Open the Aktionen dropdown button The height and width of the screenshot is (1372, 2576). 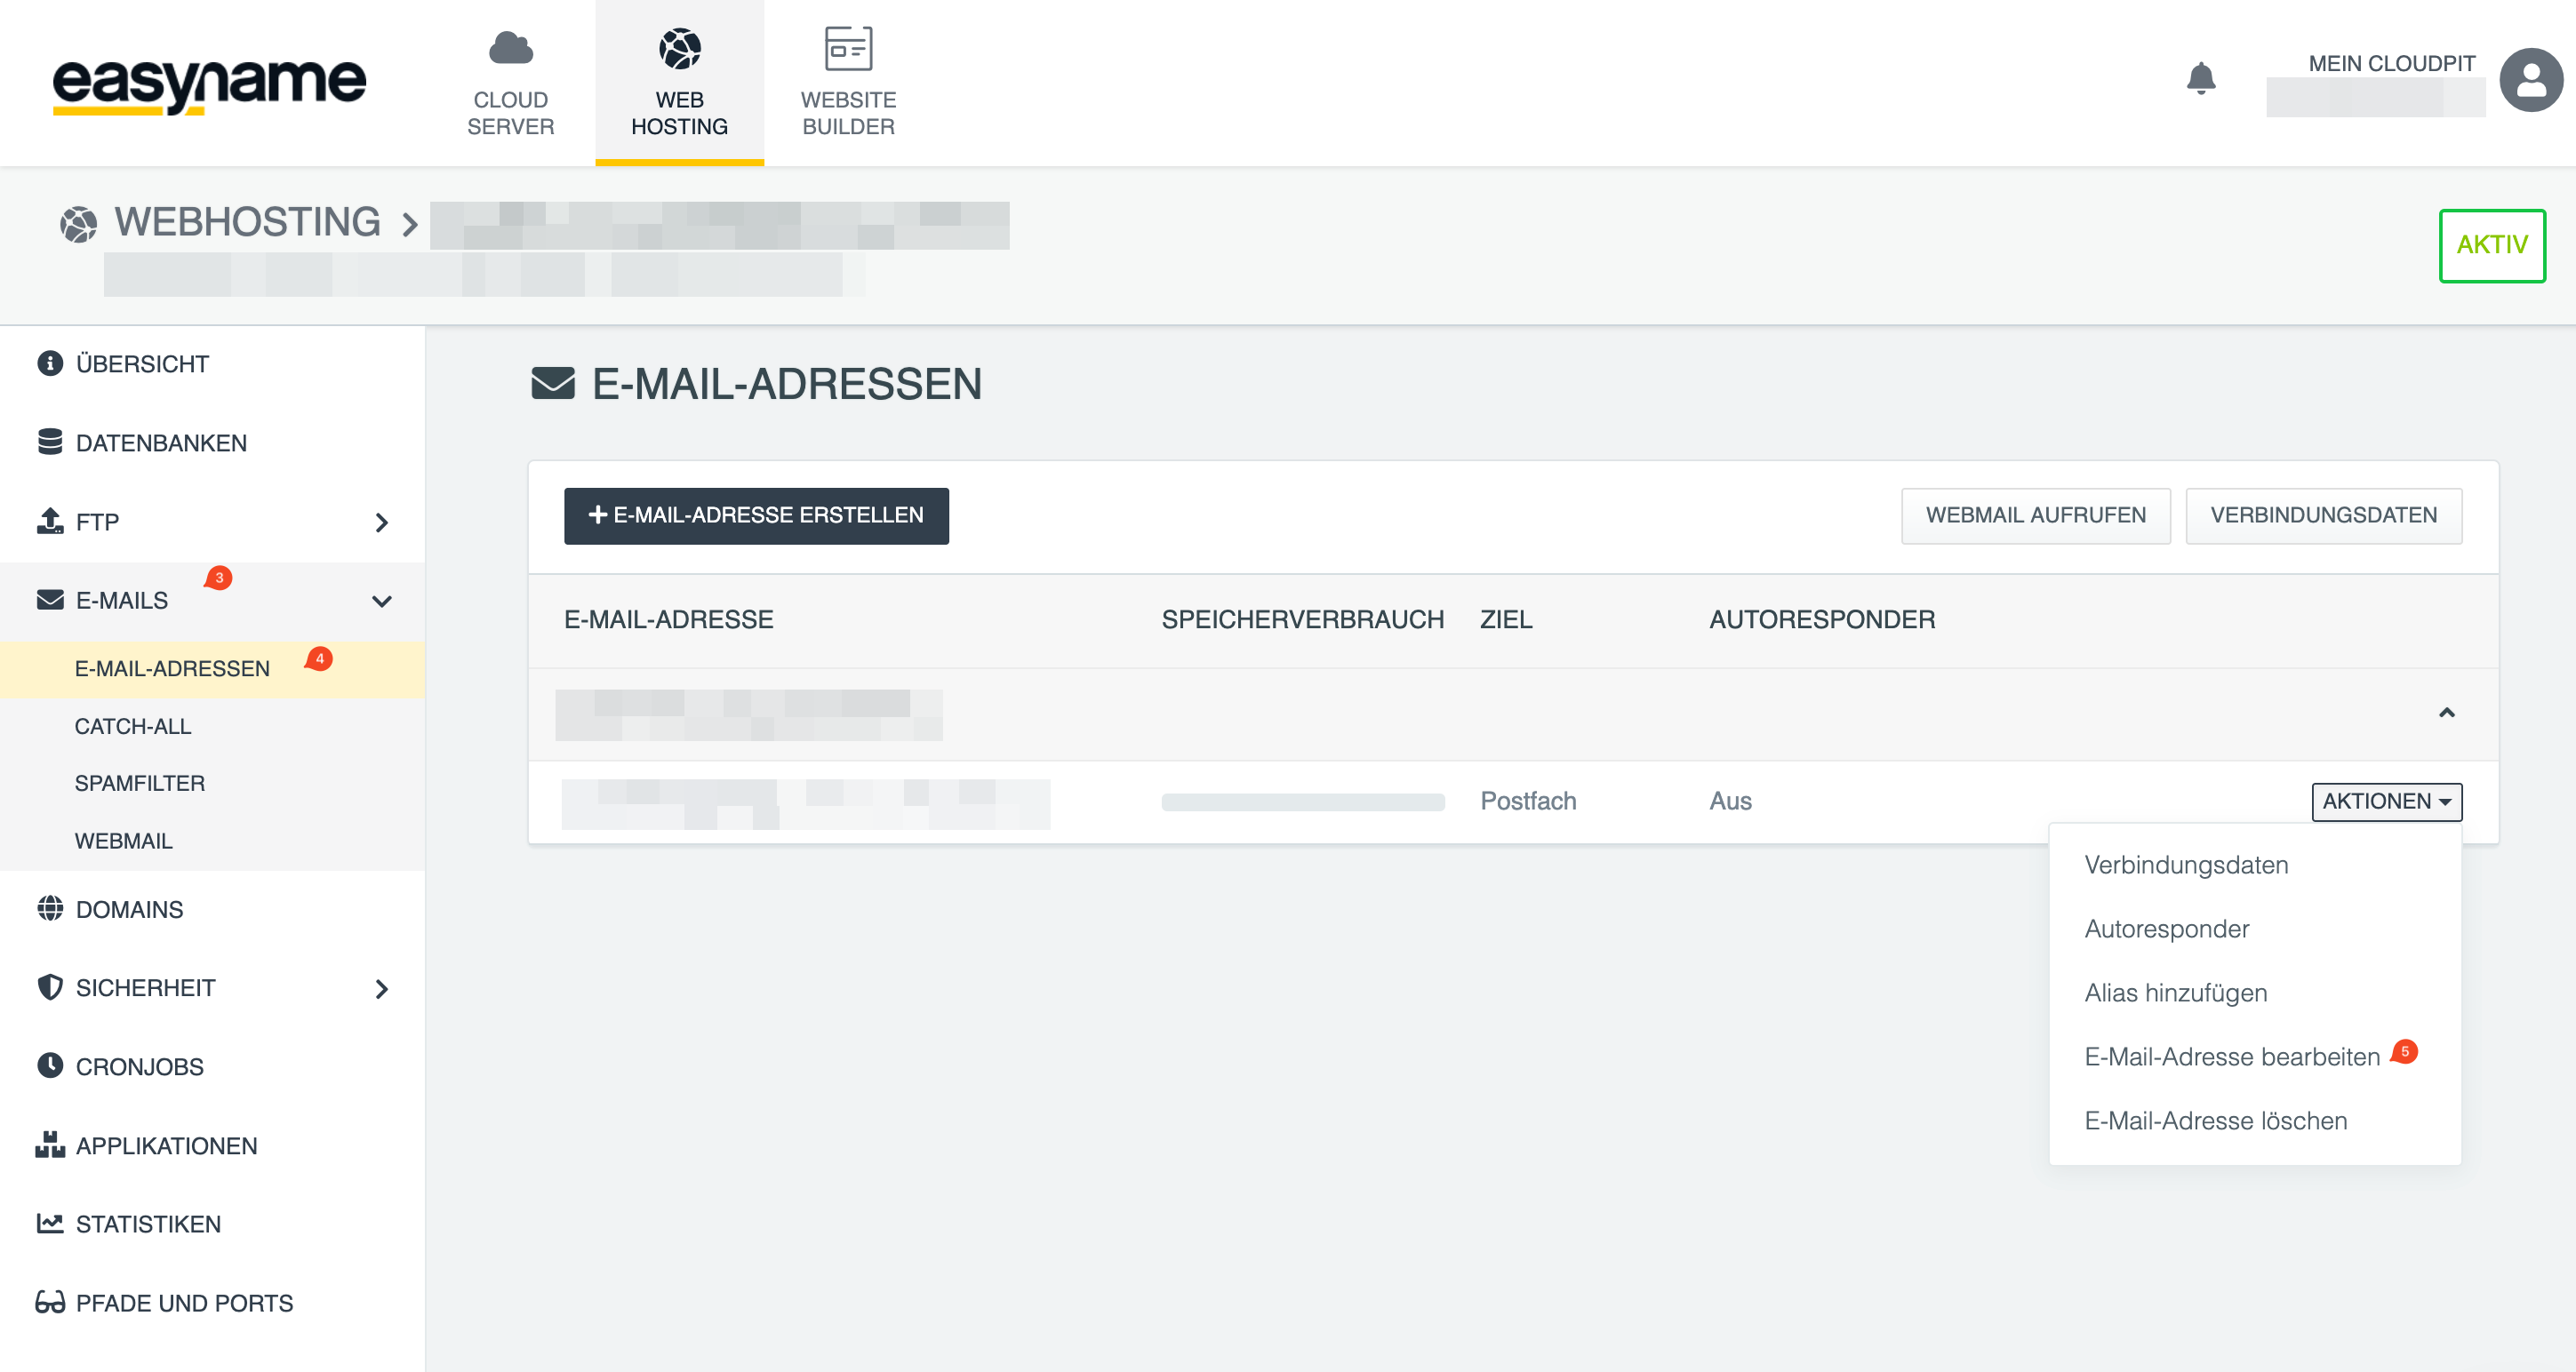tap(2386, 801)
